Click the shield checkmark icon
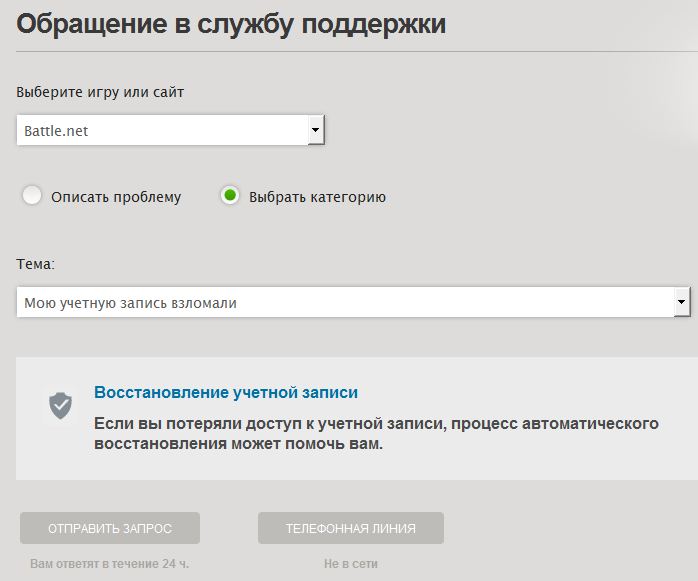 [61, 406]
